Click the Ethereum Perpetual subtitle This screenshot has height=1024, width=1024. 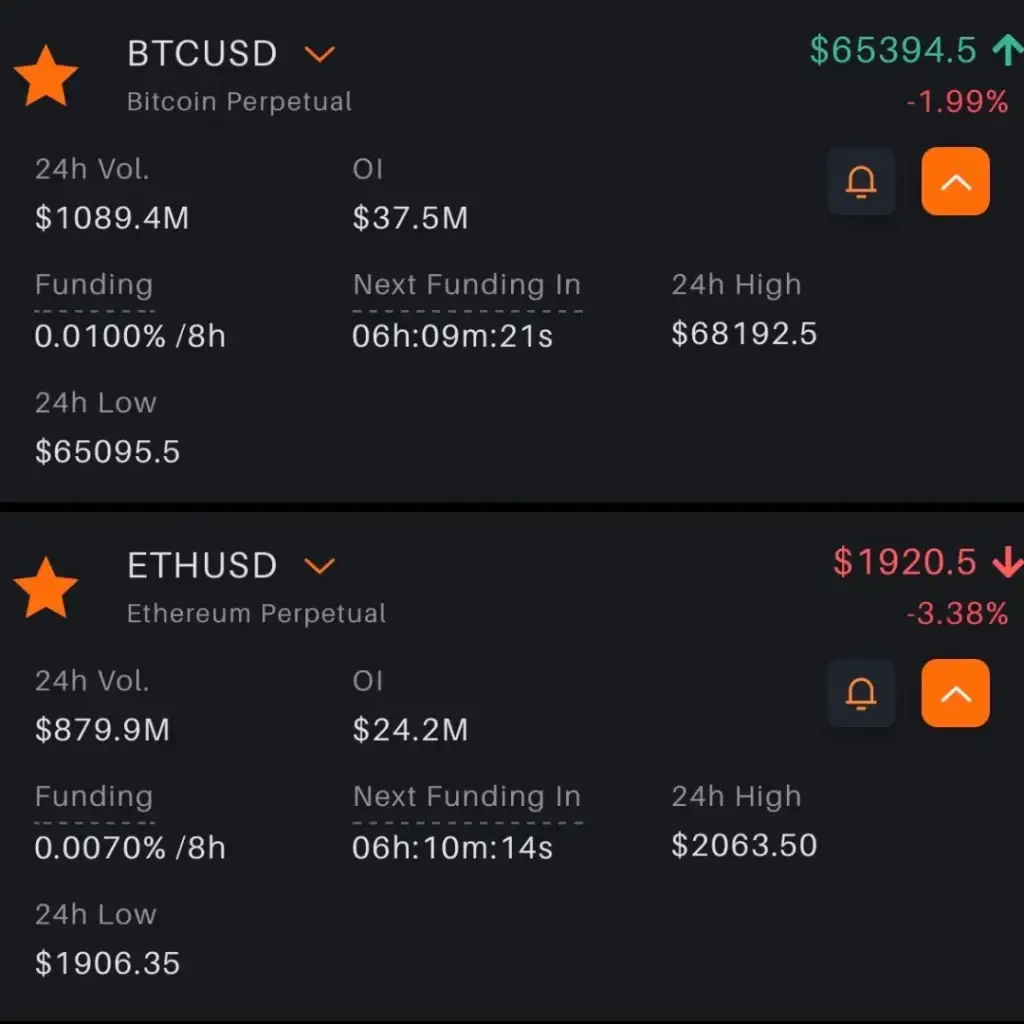tap(256, 614)
